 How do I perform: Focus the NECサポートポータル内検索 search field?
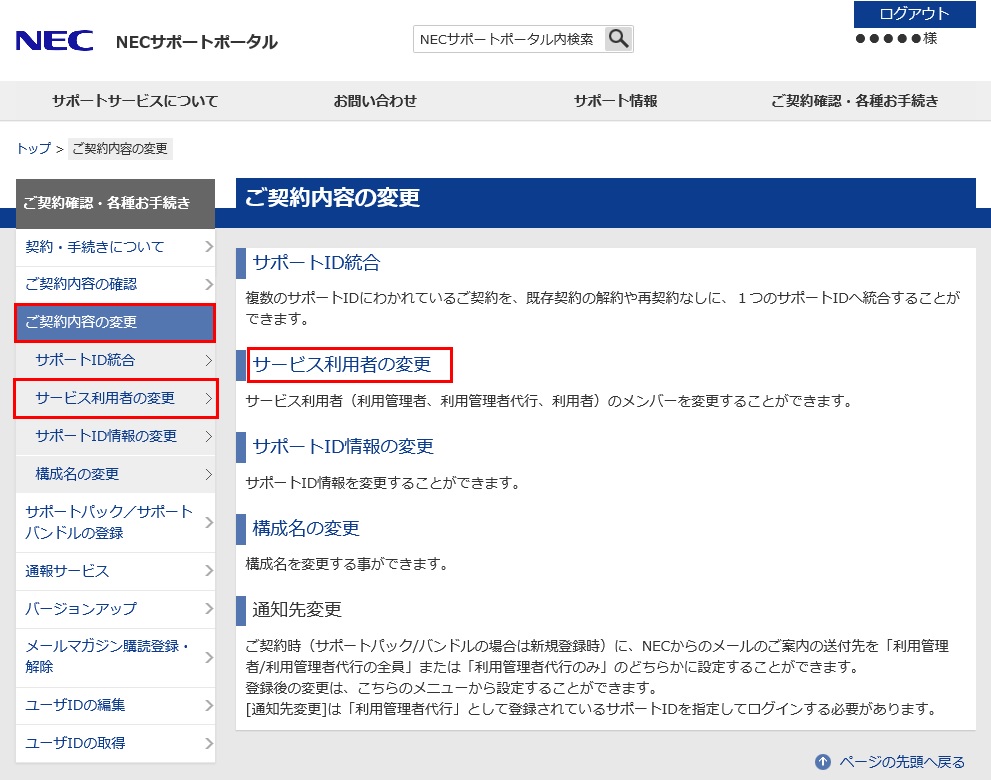(x=508, y=39)
